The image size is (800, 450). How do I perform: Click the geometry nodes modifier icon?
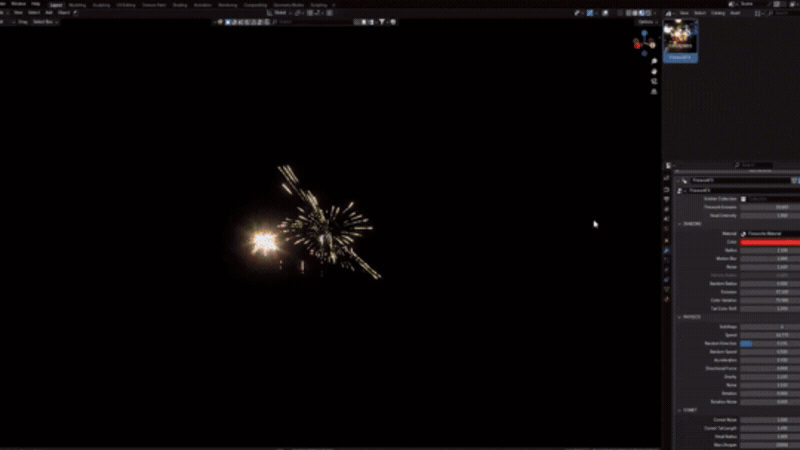(685, 181)
